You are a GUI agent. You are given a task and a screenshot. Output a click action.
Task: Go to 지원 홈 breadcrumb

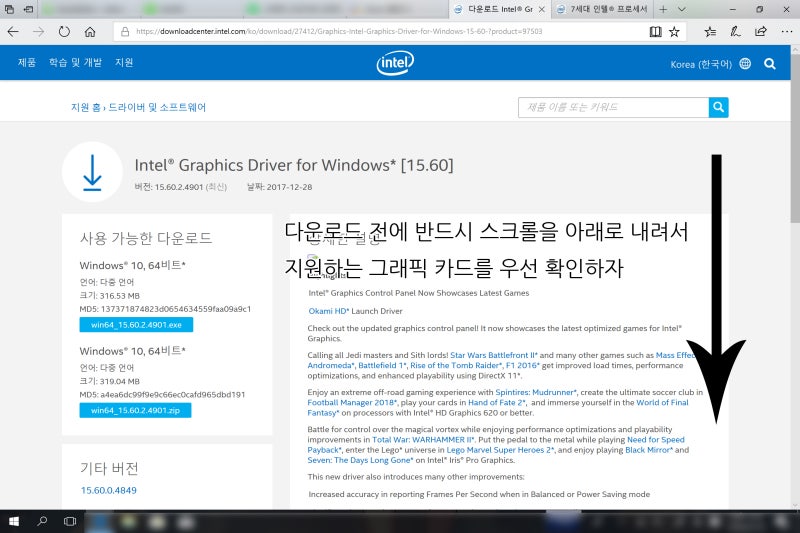tap(86, 107)
